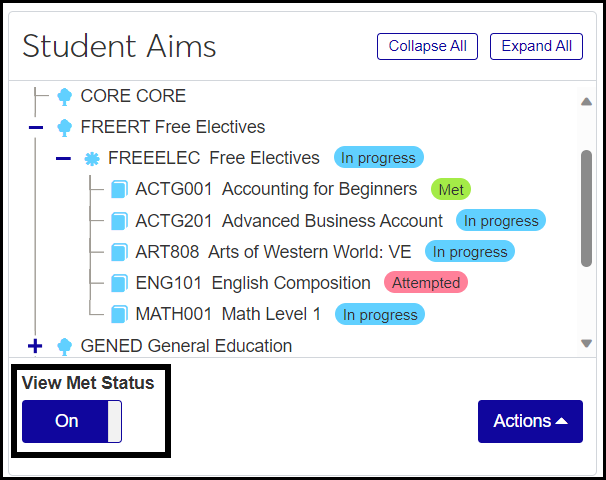The image size is (606, 480).
Task: Click the GENED General Education tree icon
Action: pos(65,346)
